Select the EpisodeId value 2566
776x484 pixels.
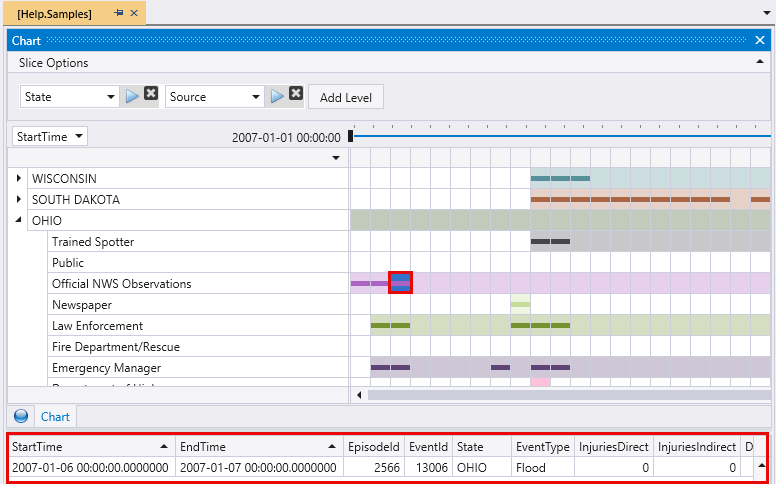(x=374, y=467)
